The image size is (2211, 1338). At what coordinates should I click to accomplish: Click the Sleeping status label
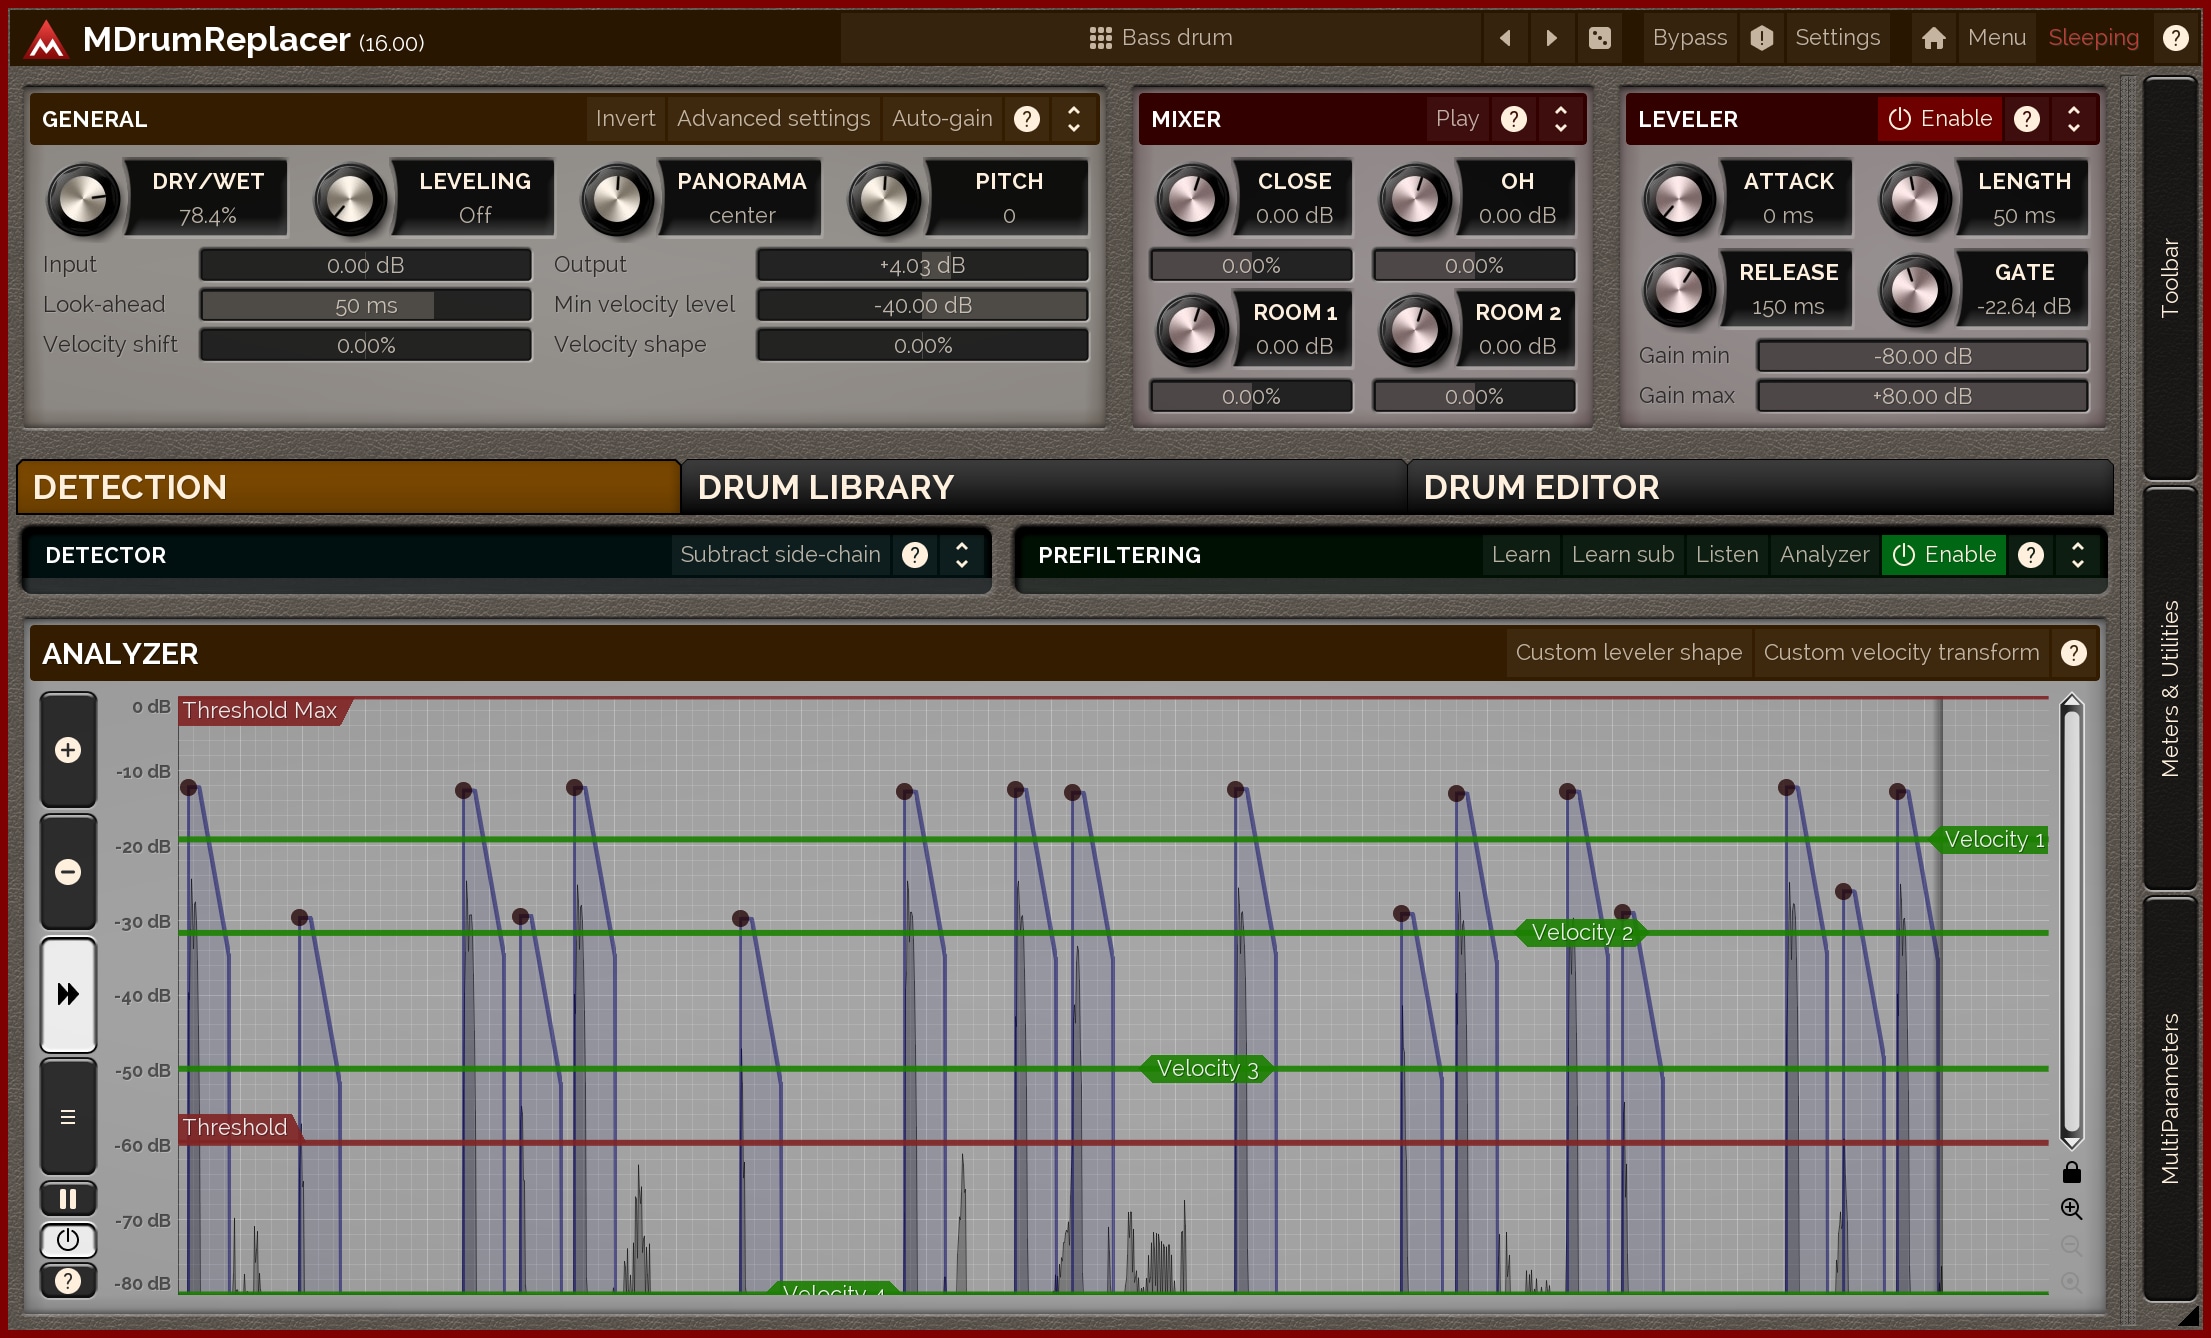coord(2093,38)
